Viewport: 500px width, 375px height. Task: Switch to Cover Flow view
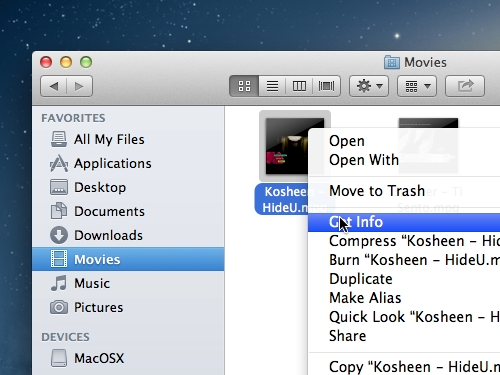[x=326, y=86]
